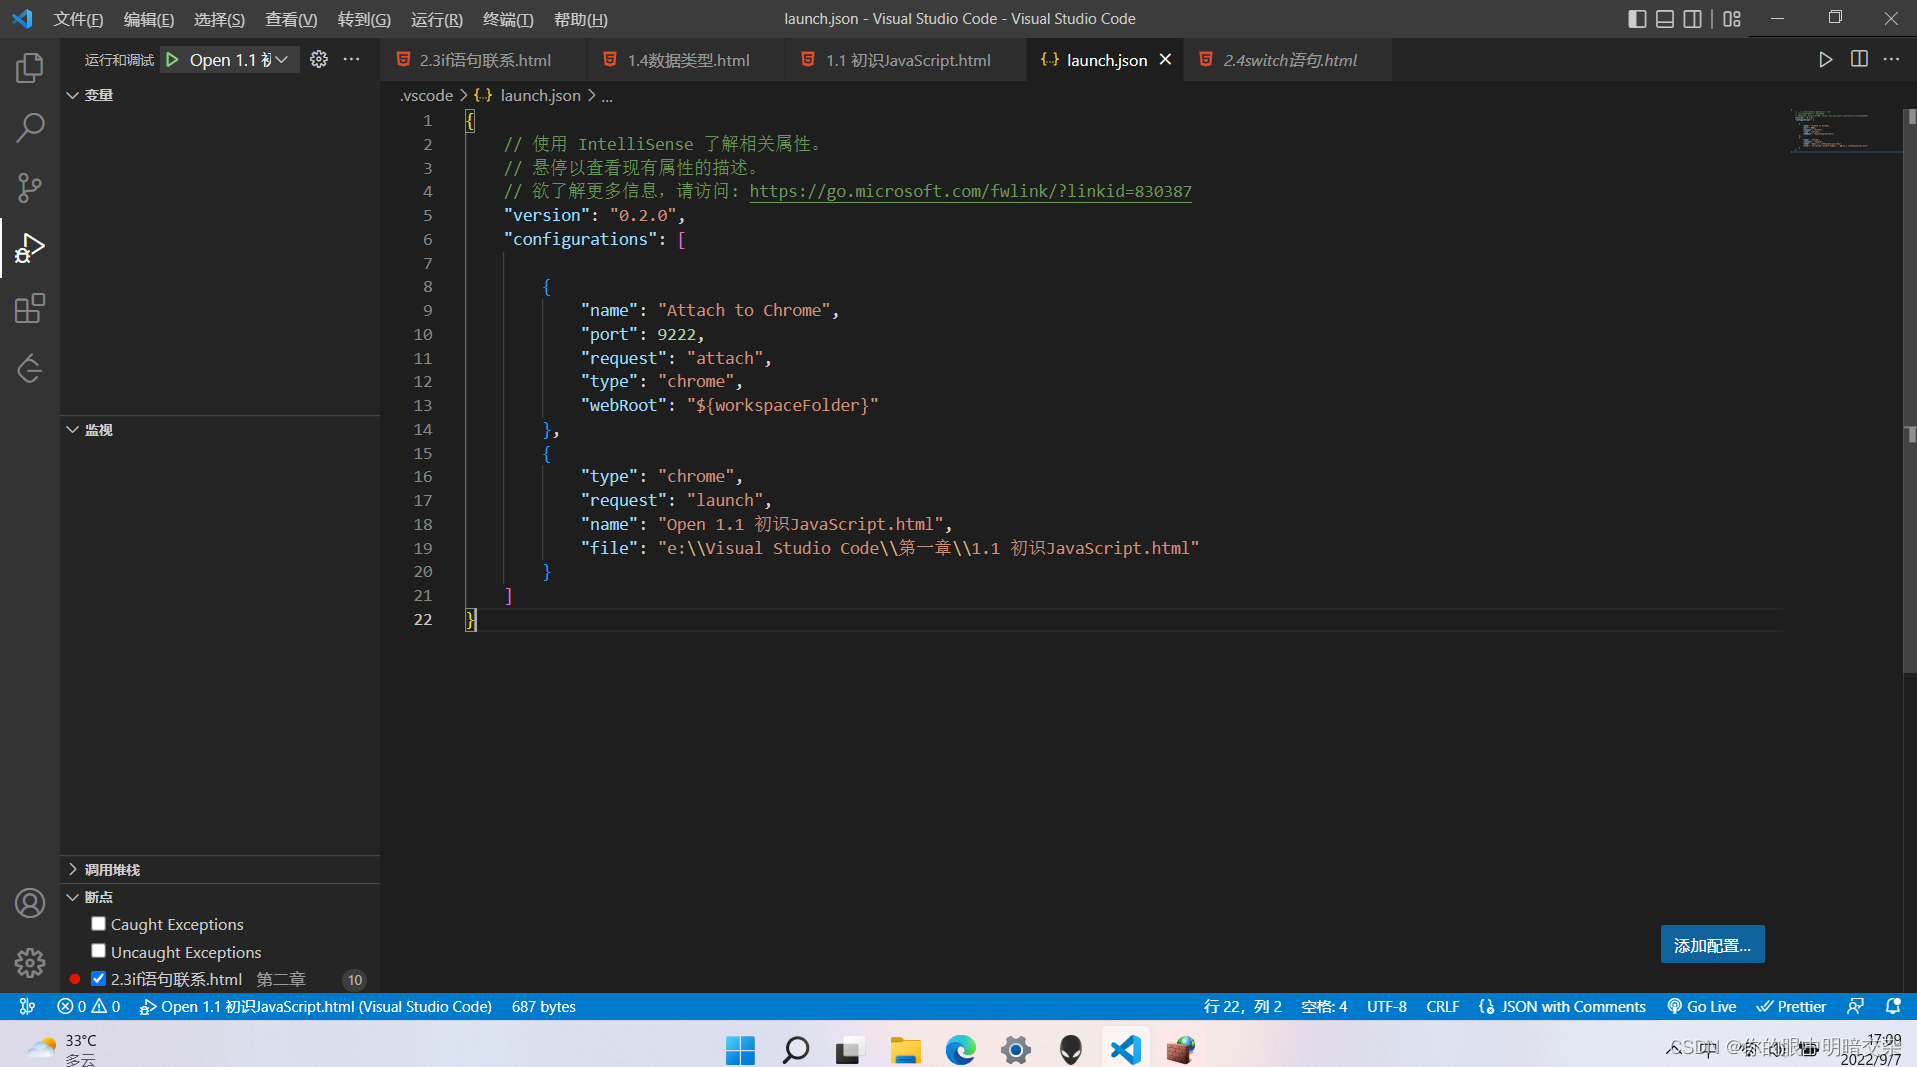Open notifications bell in status bar
Image resolution: width=1917 pixels, height=1067 pixels.
click(1893, 1006)
